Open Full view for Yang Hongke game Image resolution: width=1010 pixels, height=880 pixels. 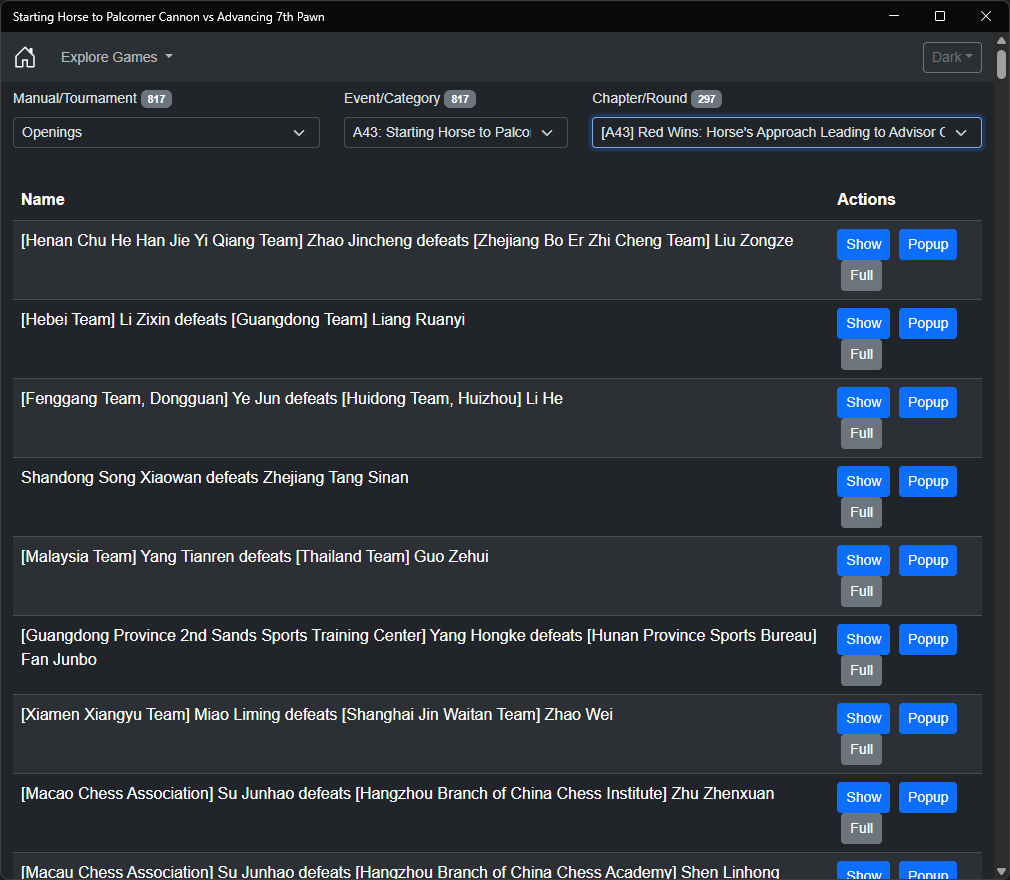[x=861, y=671]
